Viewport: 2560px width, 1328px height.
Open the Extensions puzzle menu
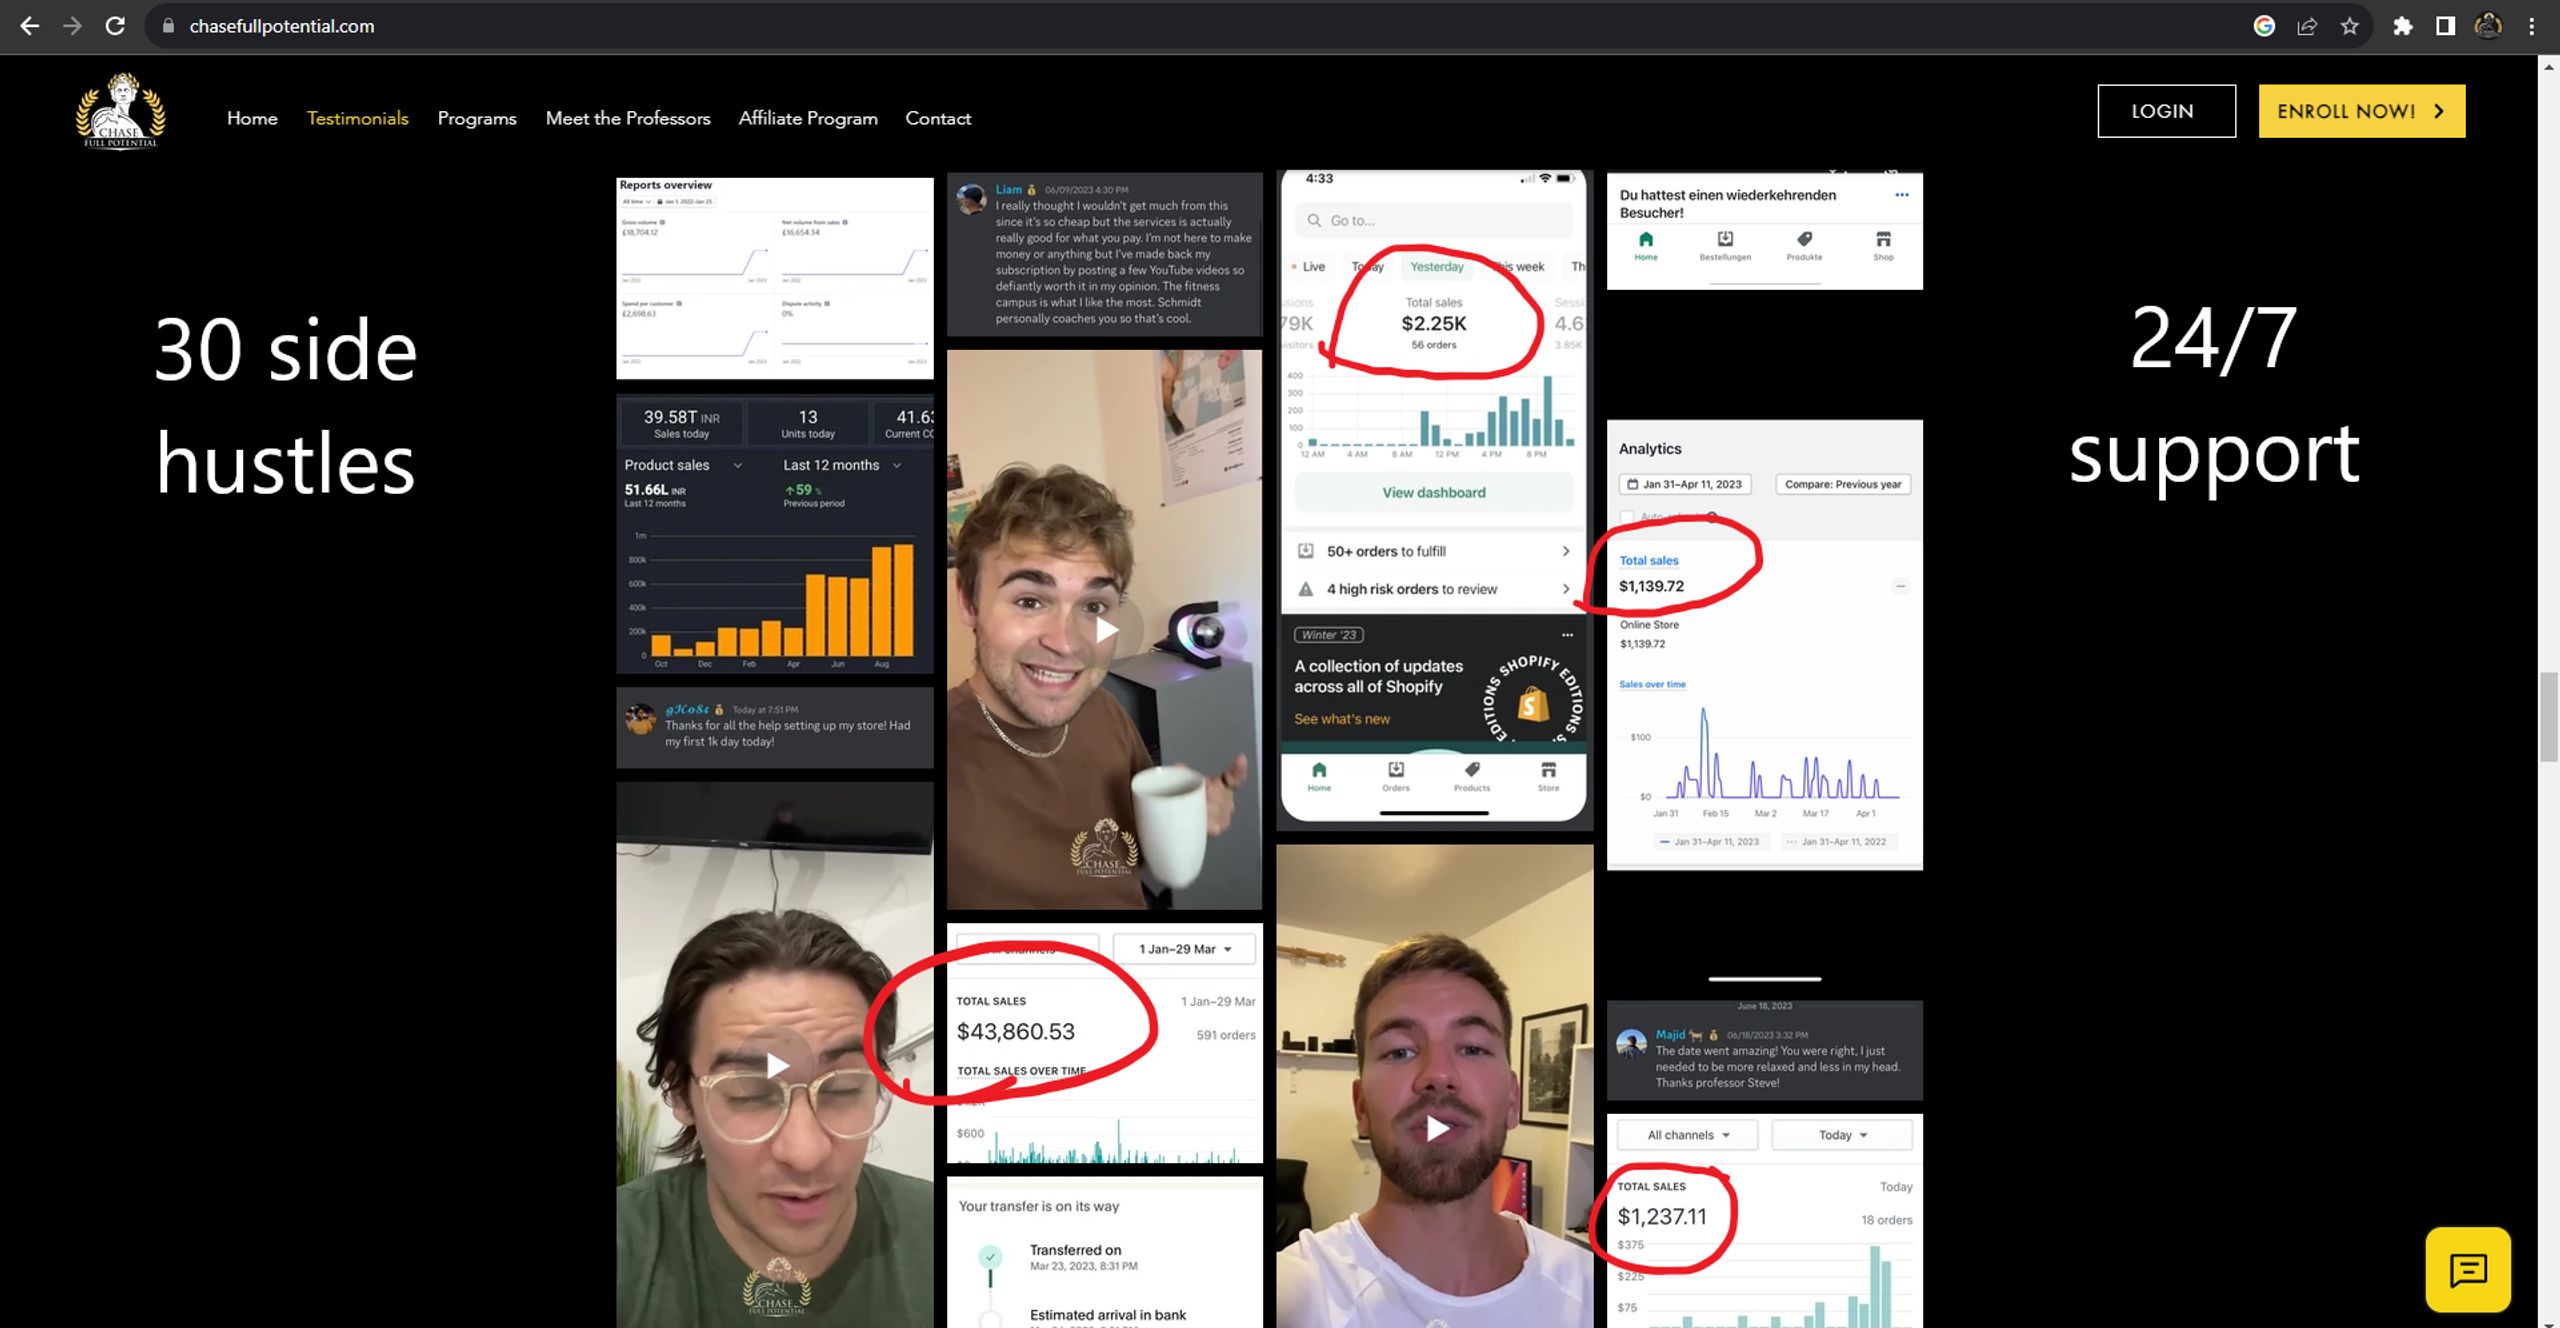coord(2402,26)
